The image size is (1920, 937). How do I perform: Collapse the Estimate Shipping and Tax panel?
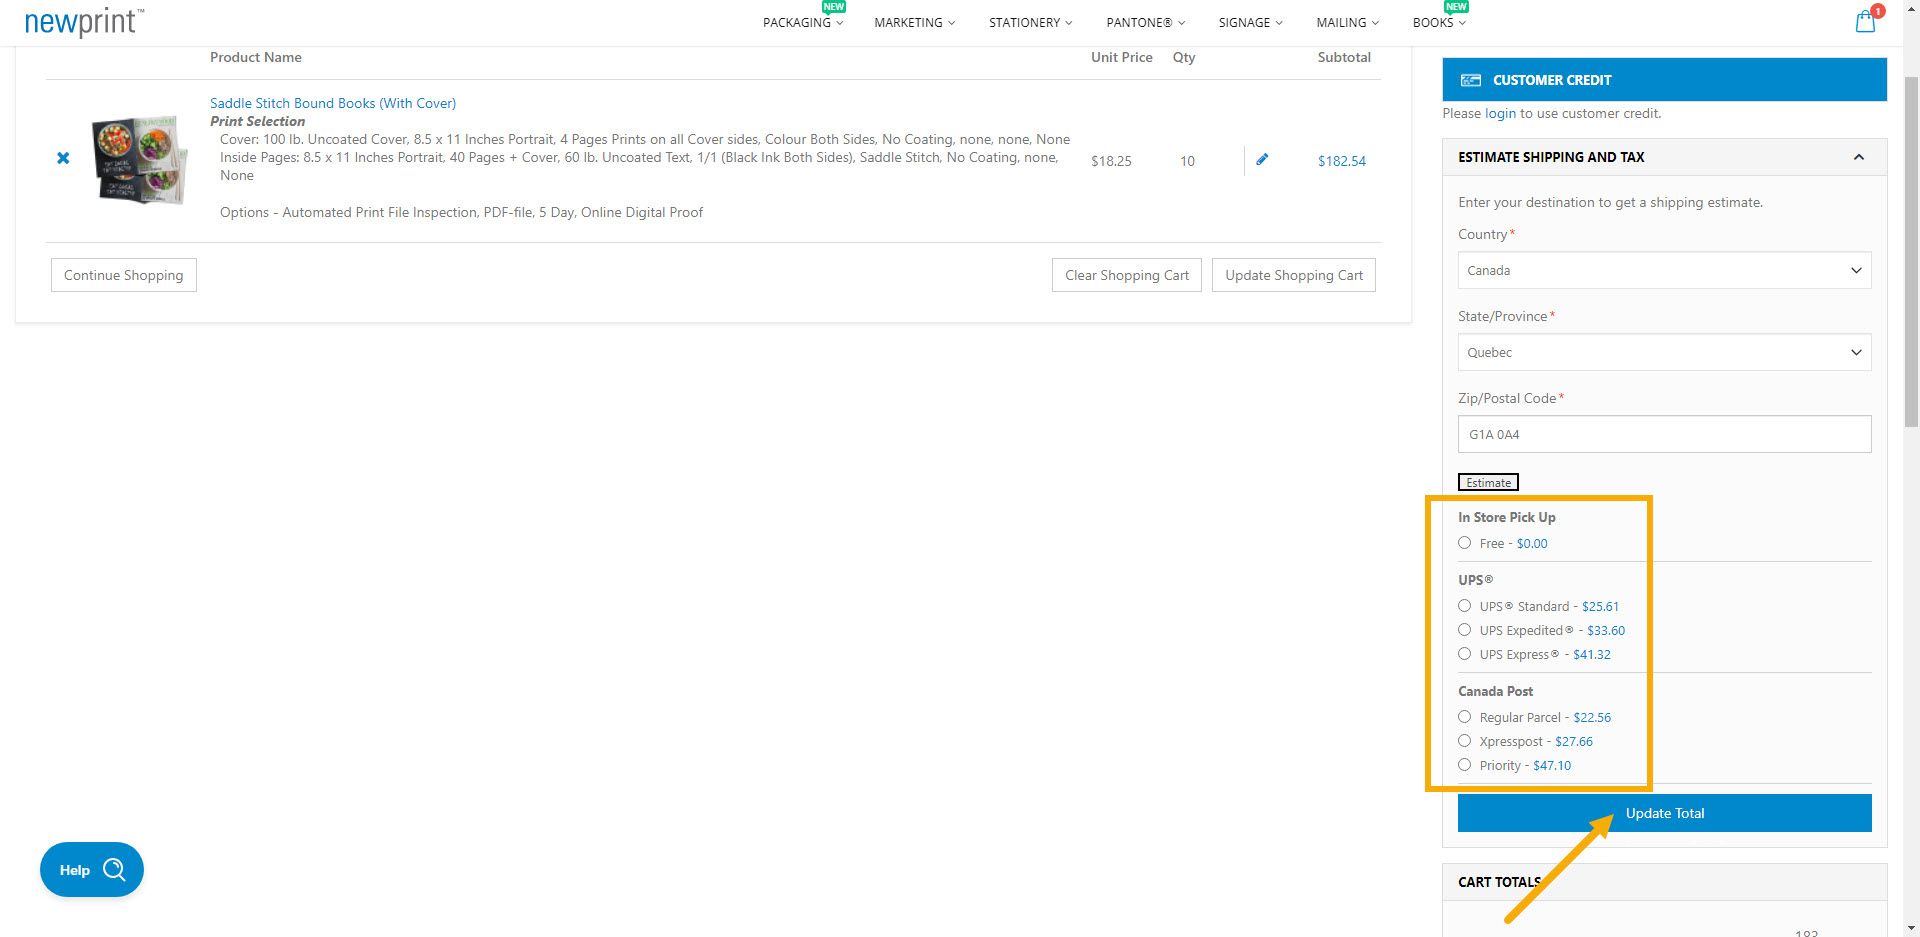(1859, 156)
